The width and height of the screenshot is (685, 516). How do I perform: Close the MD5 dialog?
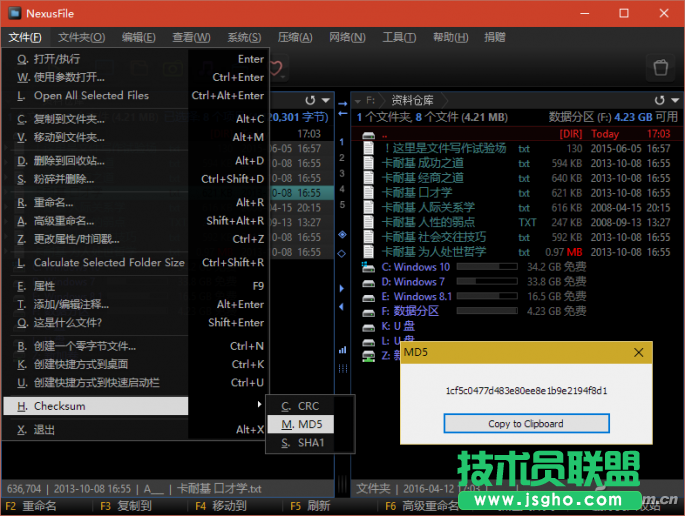coord(639,353)
